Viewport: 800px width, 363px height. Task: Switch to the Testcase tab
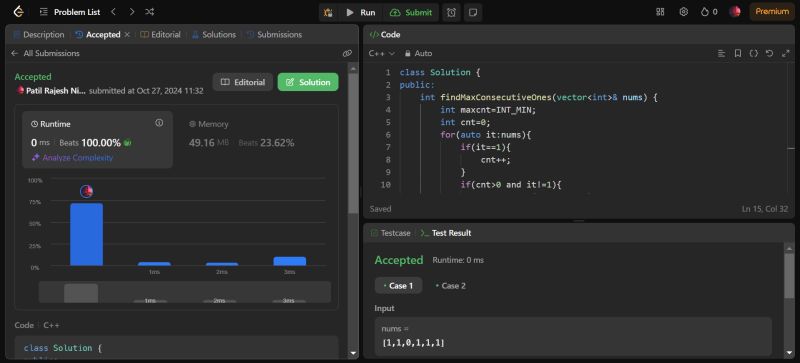390,233
